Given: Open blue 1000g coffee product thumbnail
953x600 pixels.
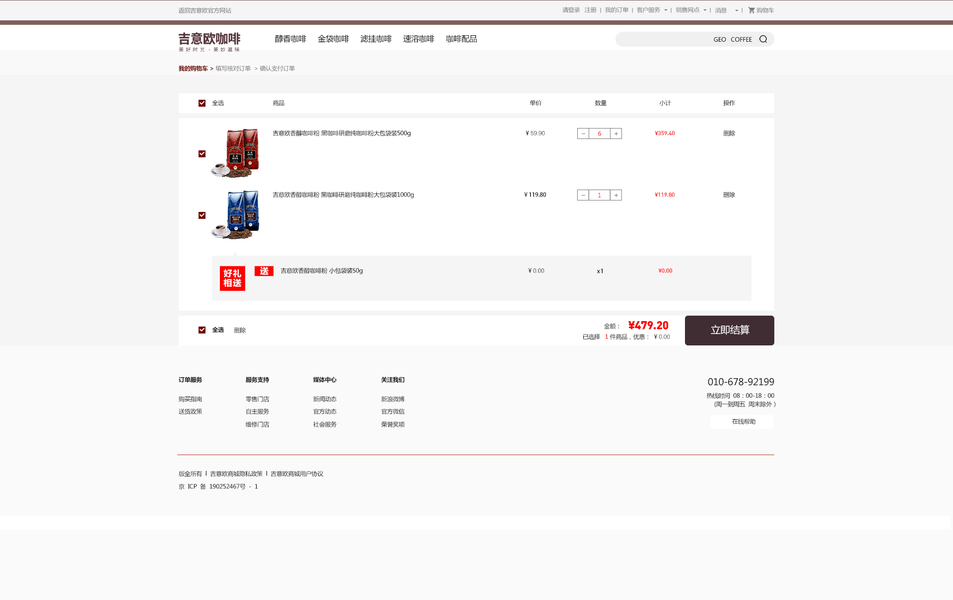Looking at the screenshot, I should coord(236,215).
